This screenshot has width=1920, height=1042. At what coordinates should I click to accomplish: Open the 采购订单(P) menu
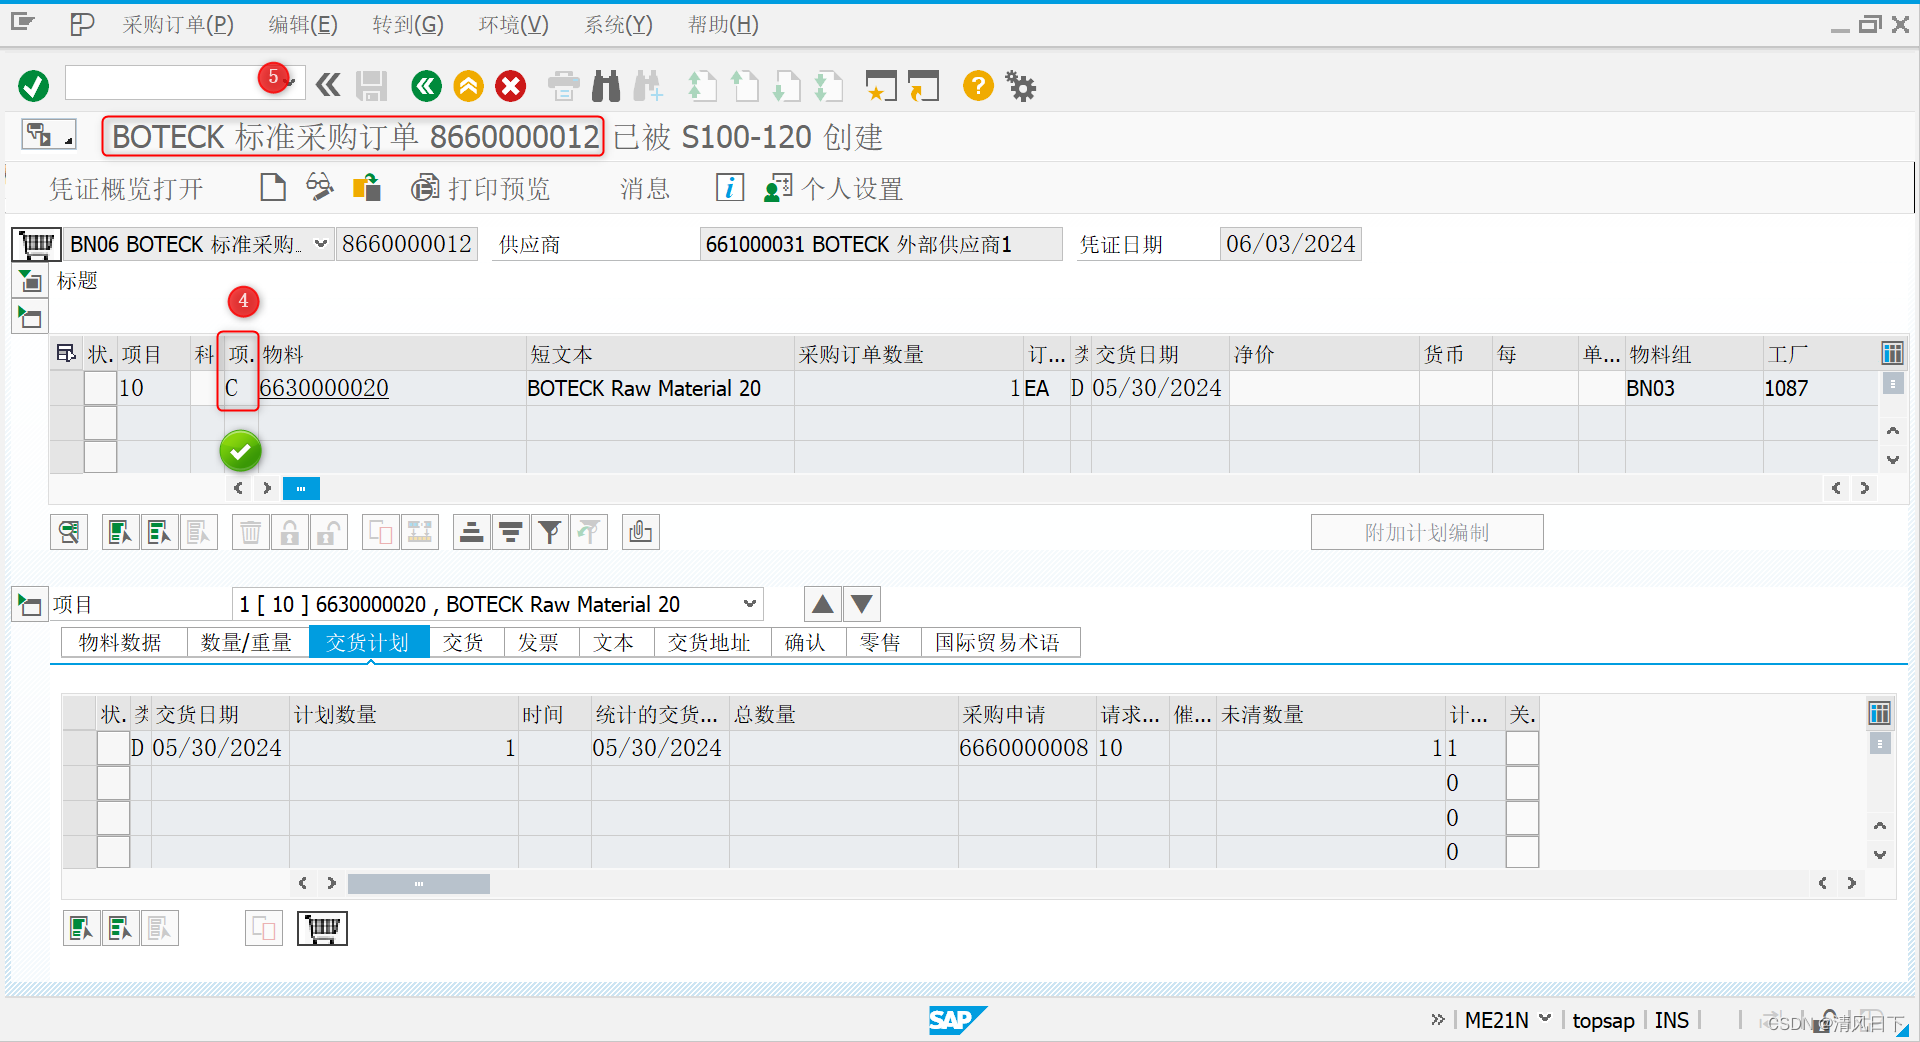pos(178,25)
